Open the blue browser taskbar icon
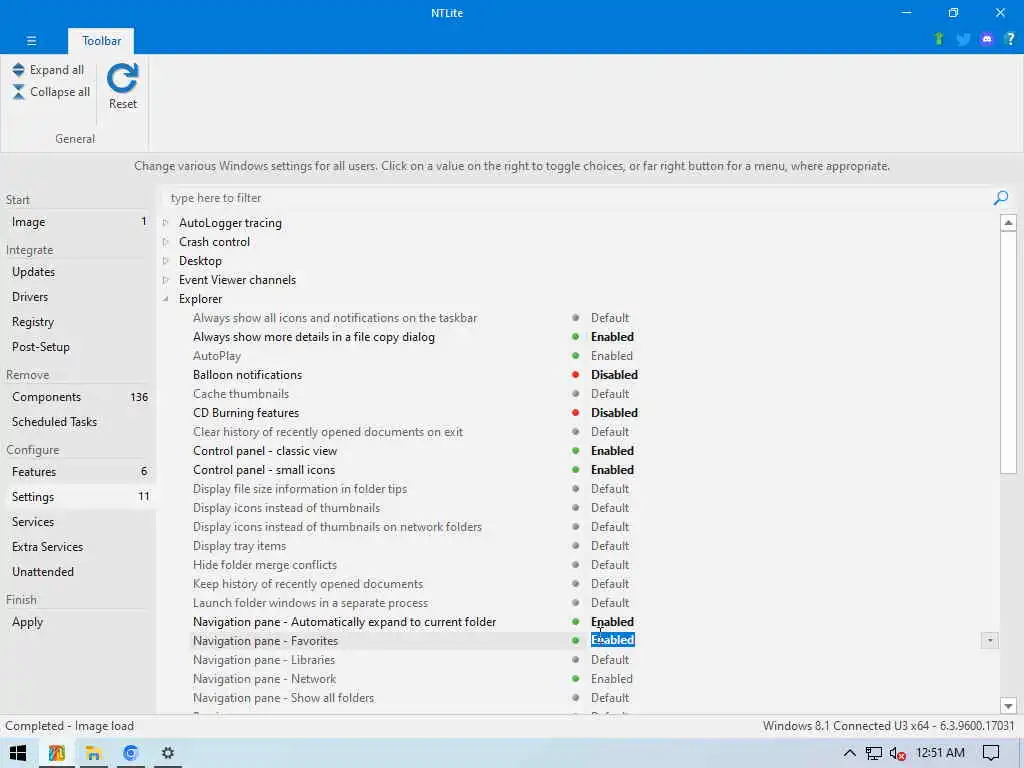The width and height of the screenshot is (1024, 768). [131, 753]
